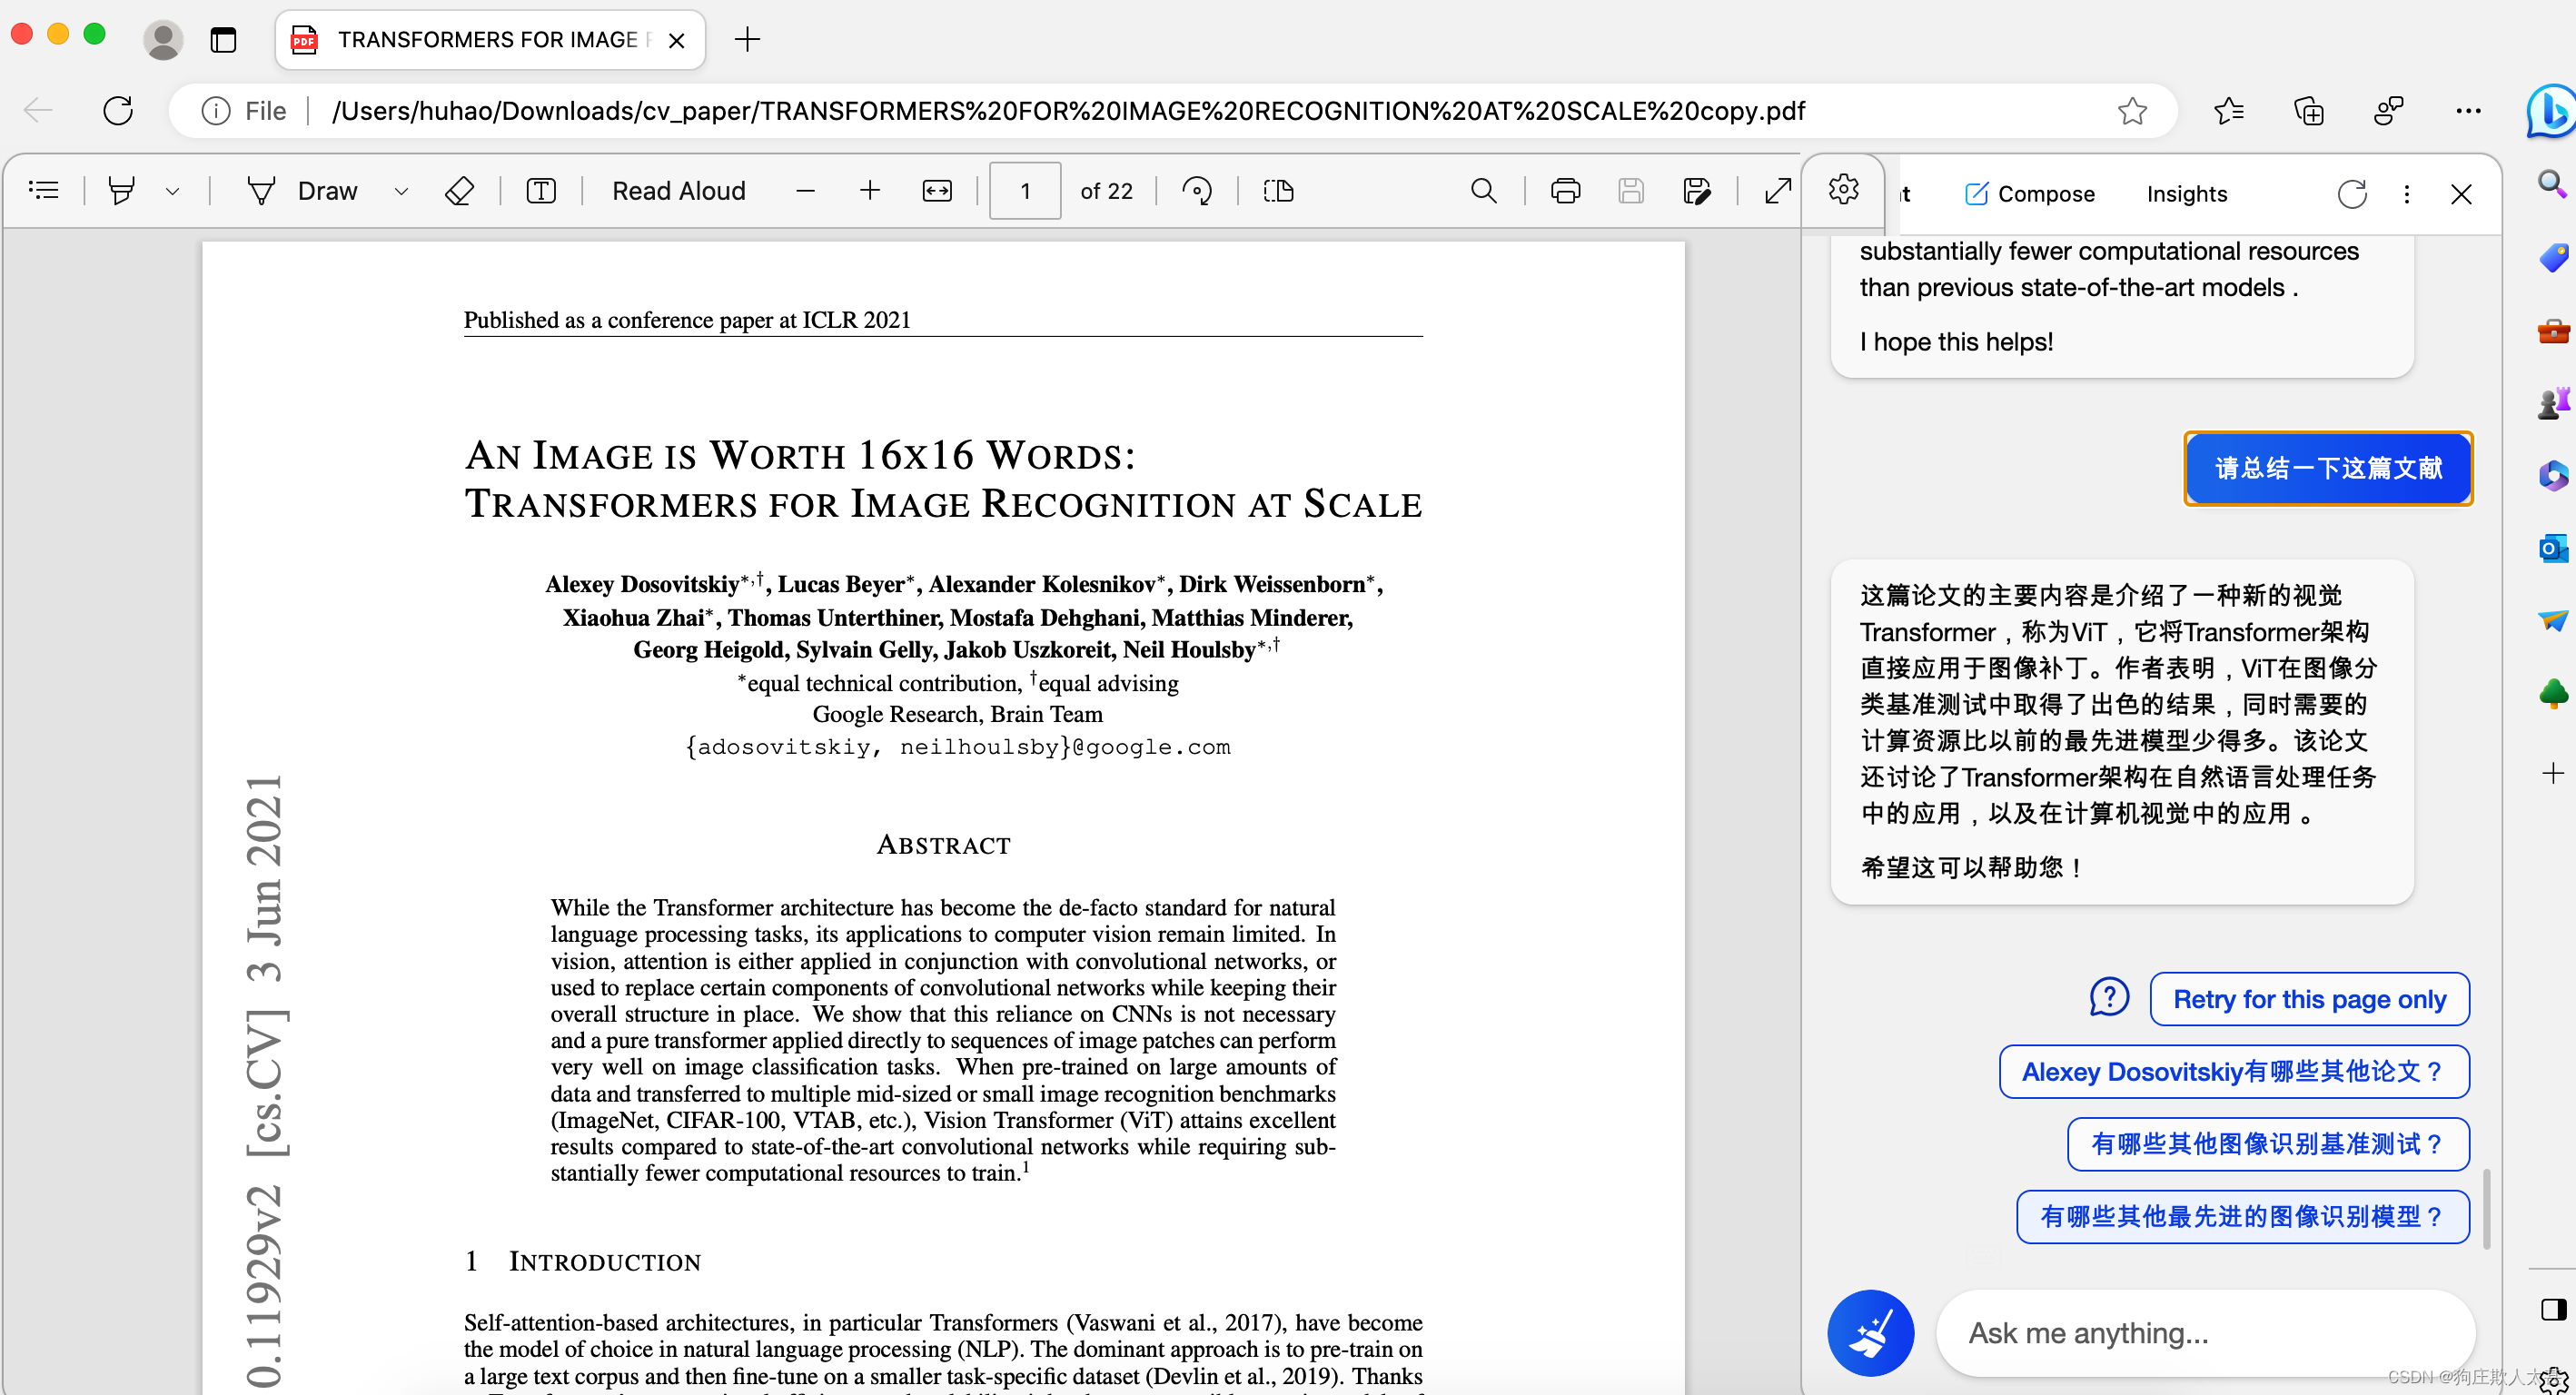Switch to the Compose tab

tap(2029, 194)
